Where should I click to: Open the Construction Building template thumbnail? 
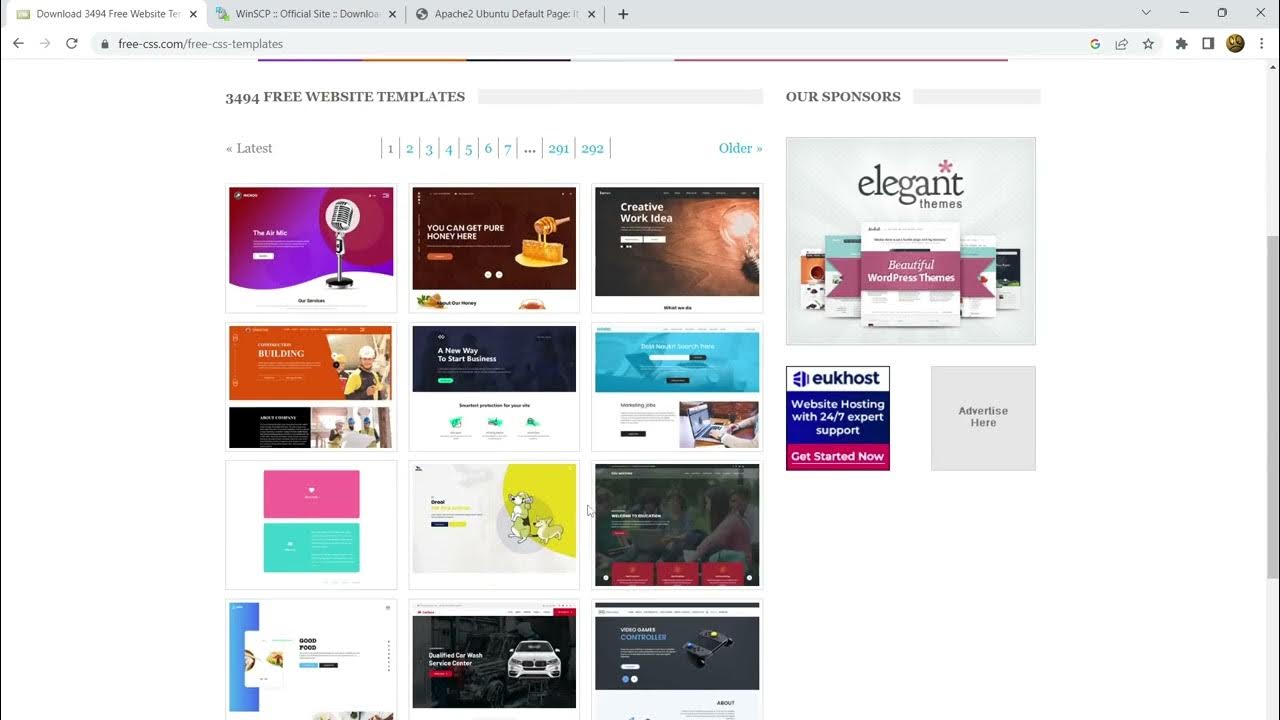click(x=311, y=386)
